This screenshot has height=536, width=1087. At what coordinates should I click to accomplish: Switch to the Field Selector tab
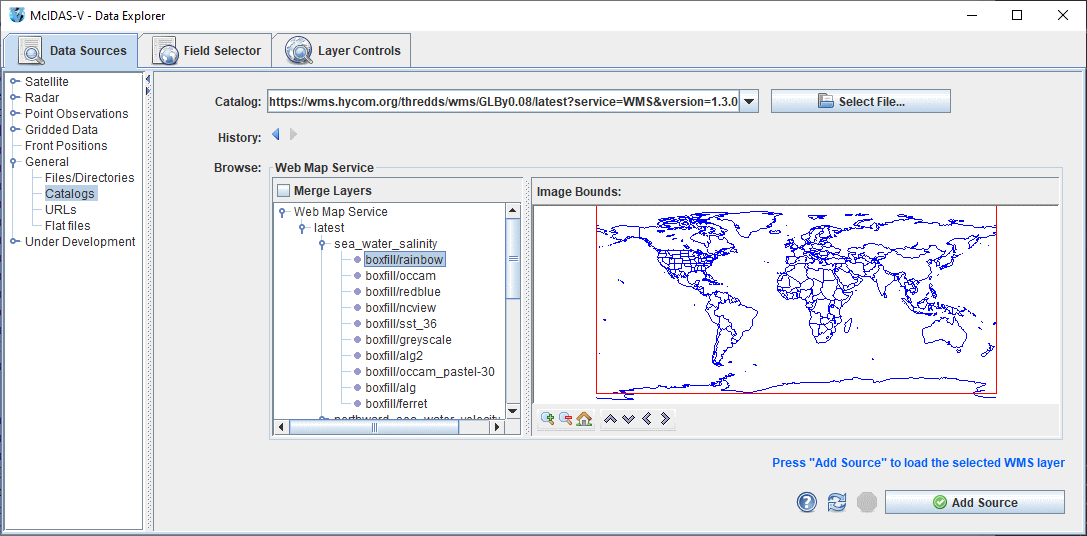point(205,51)
